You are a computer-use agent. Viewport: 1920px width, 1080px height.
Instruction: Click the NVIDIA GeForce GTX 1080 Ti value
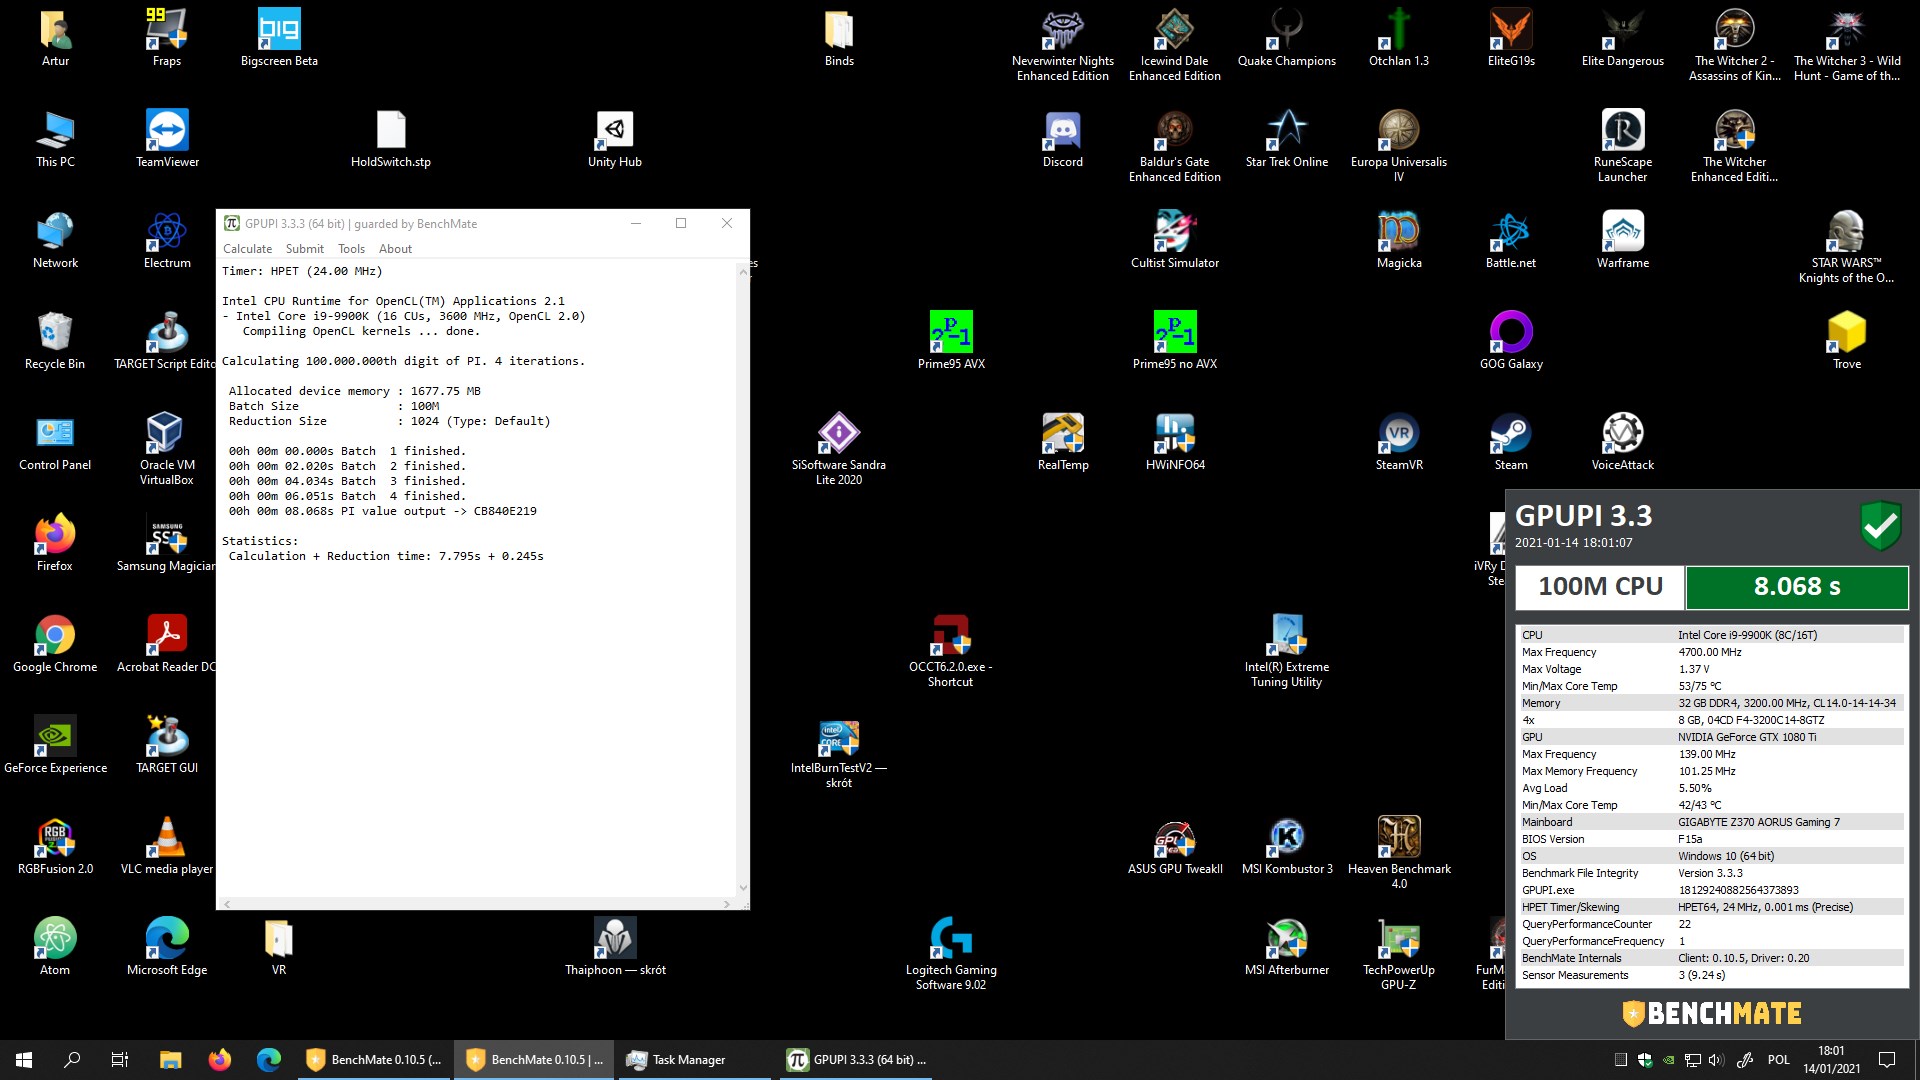pyautogui.click(x=1747, y=737)
